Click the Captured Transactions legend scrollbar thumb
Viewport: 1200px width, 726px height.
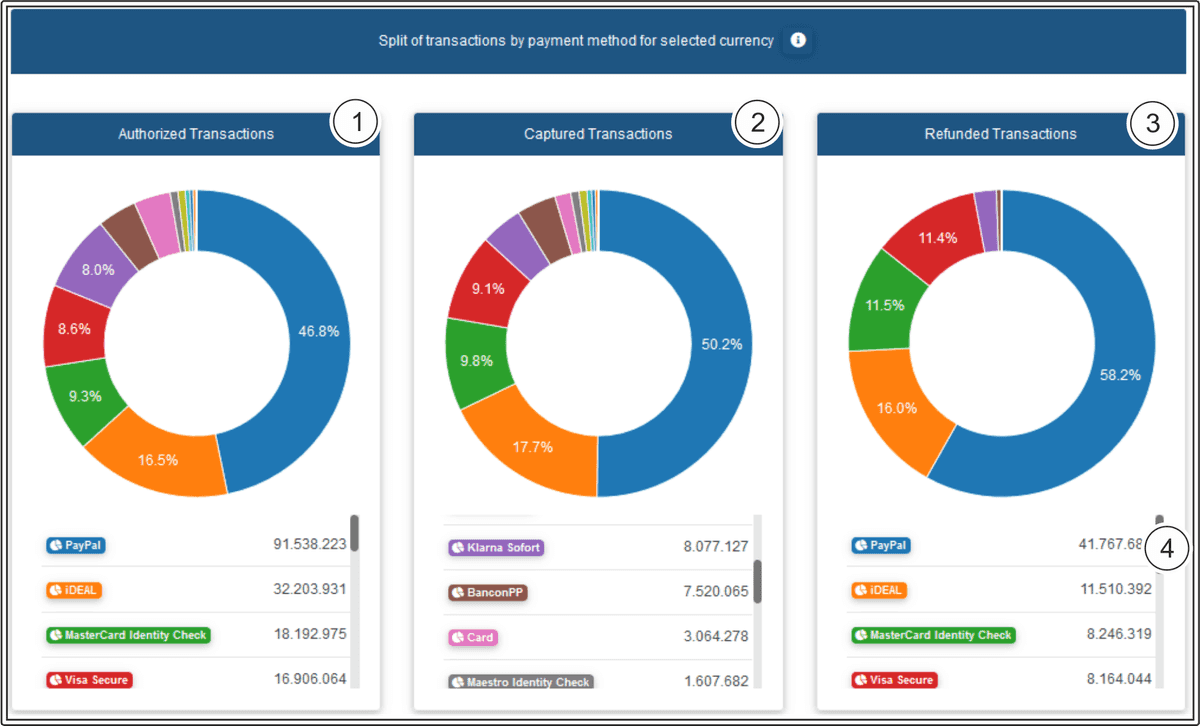click(757, 581)
